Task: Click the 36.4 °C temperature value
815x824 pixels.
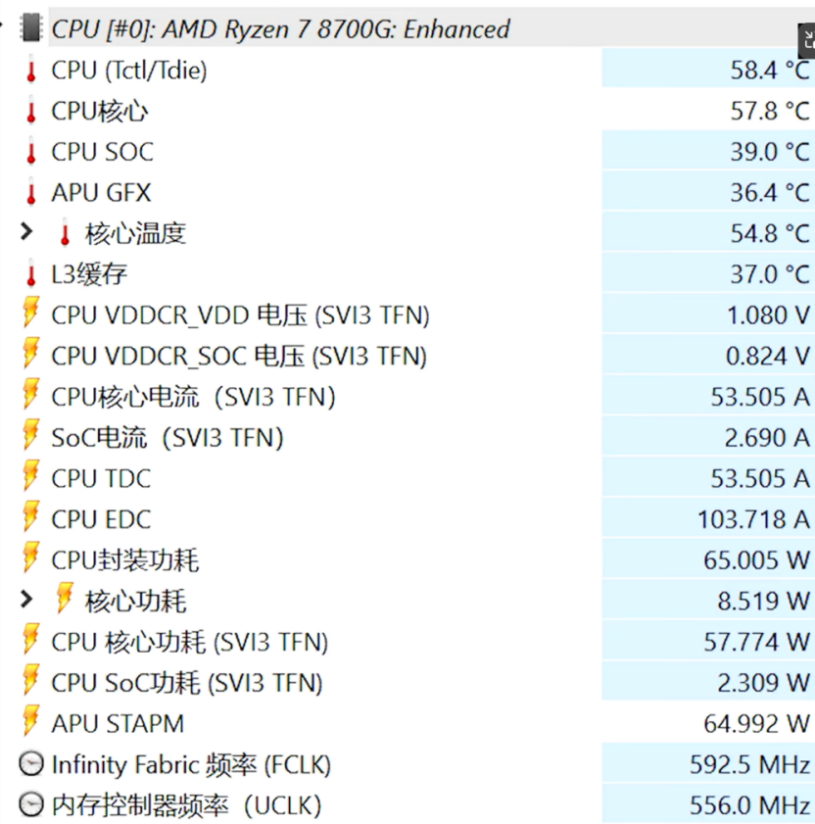Action: point(770,193)
